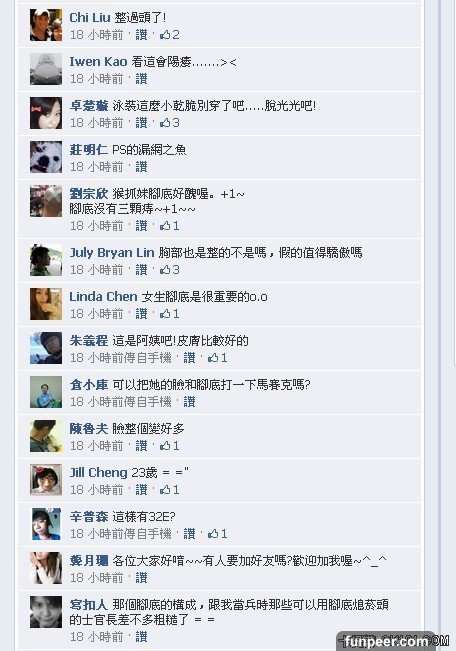Click Iwen Kao's avatar thumbnail
The image size is (456, 651).
(46, 69)
